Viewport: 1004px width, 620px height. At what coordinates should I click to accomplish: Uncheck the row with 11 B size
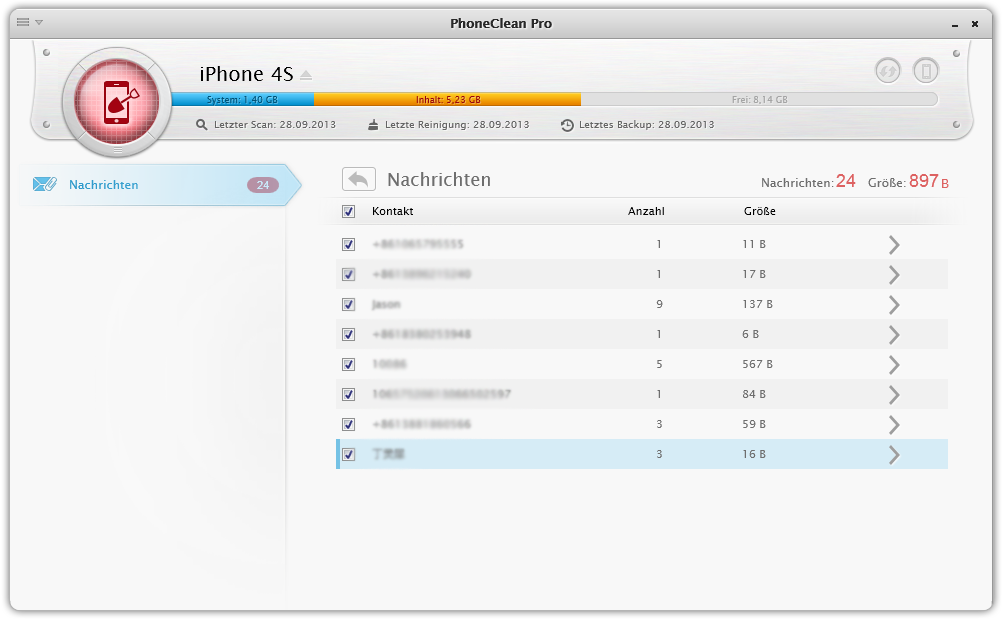click(x=348, y=245)
